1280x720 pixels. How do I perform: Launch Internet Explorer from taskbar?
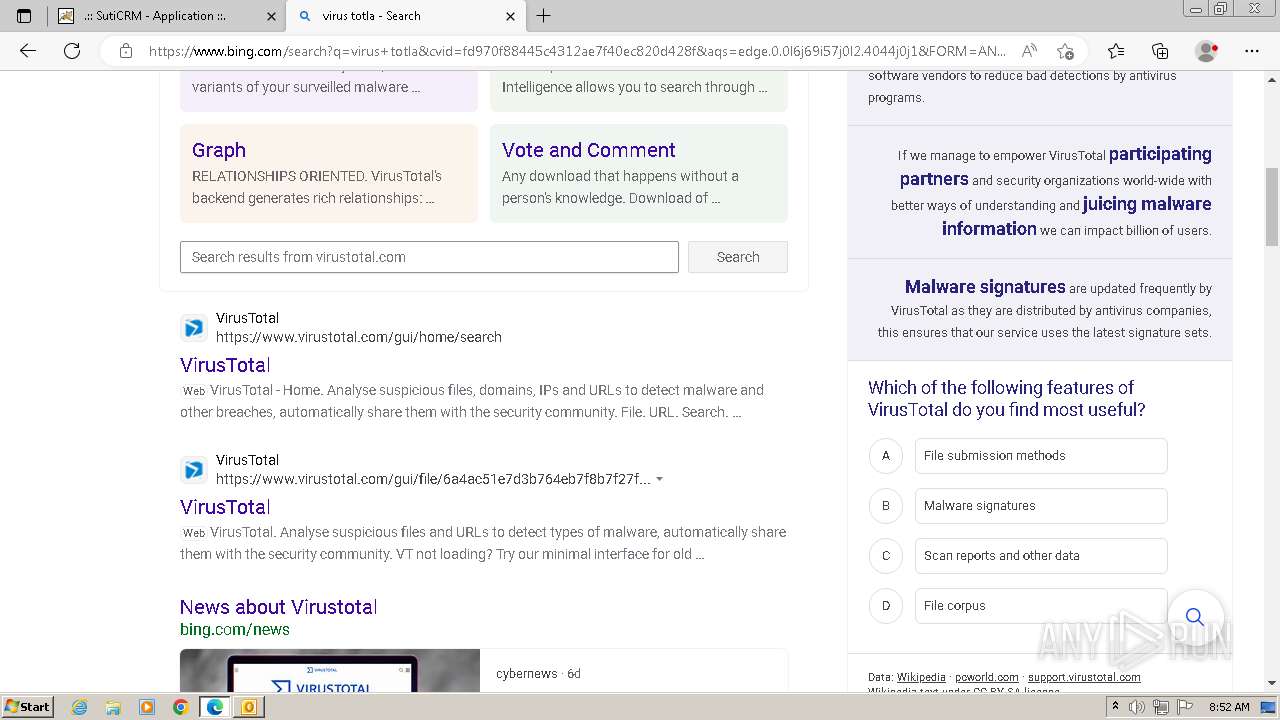[79, 707]
